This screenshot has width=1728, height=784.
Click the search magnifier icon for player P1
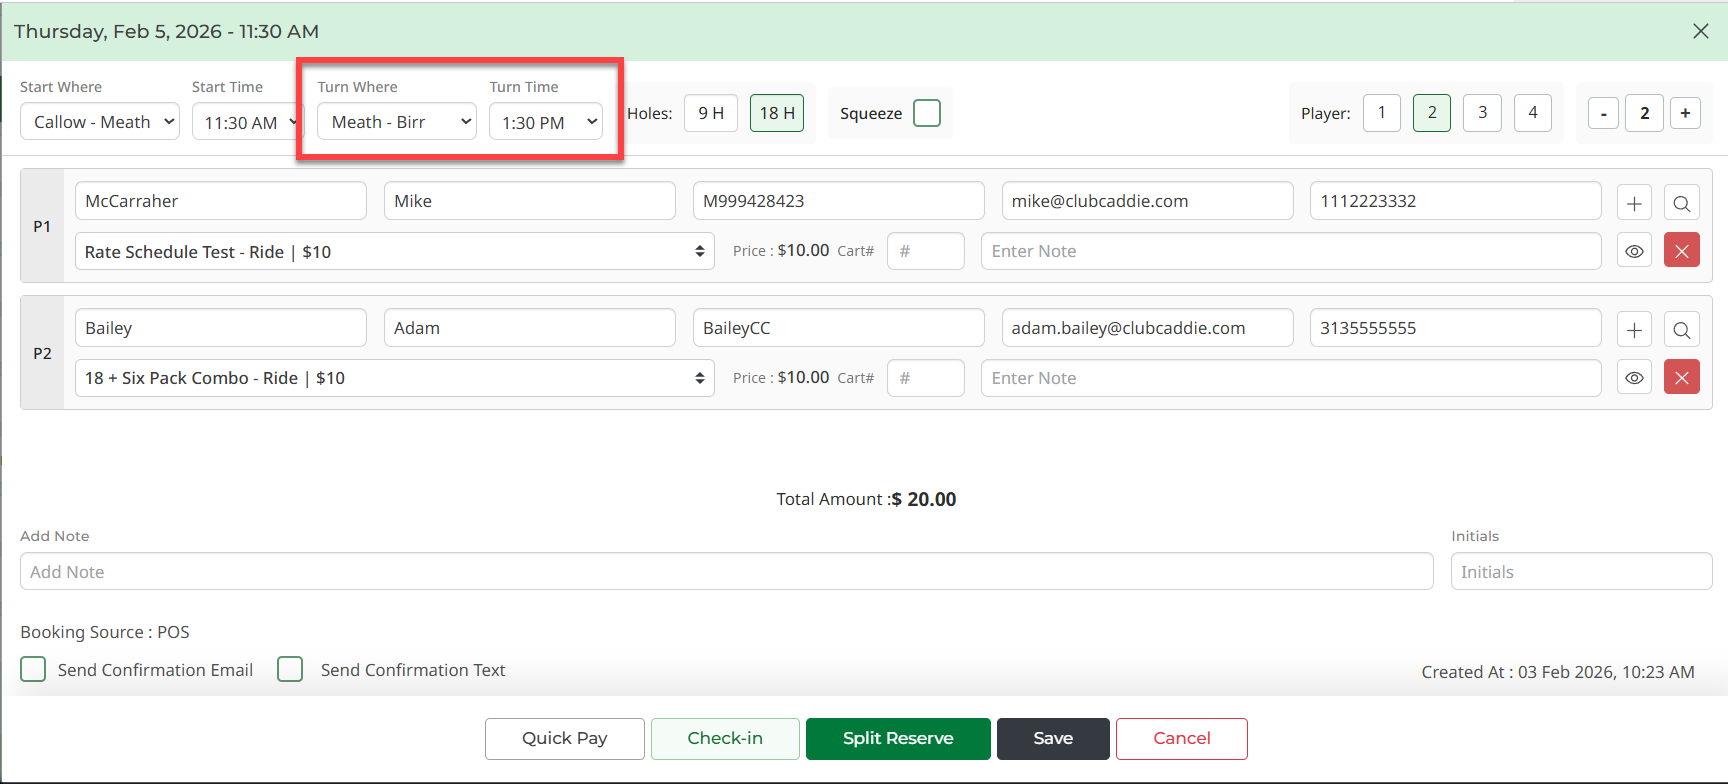click(1681, 203)
